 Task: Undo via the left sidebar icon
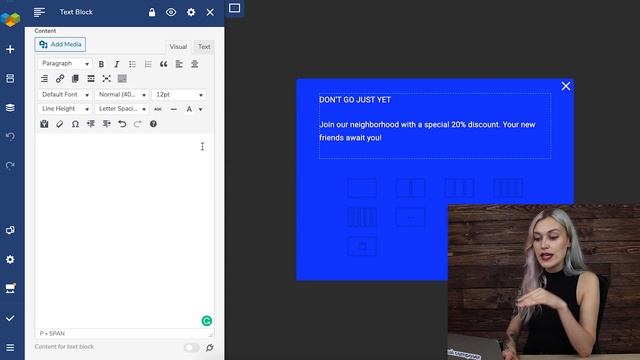pos(10,136)
